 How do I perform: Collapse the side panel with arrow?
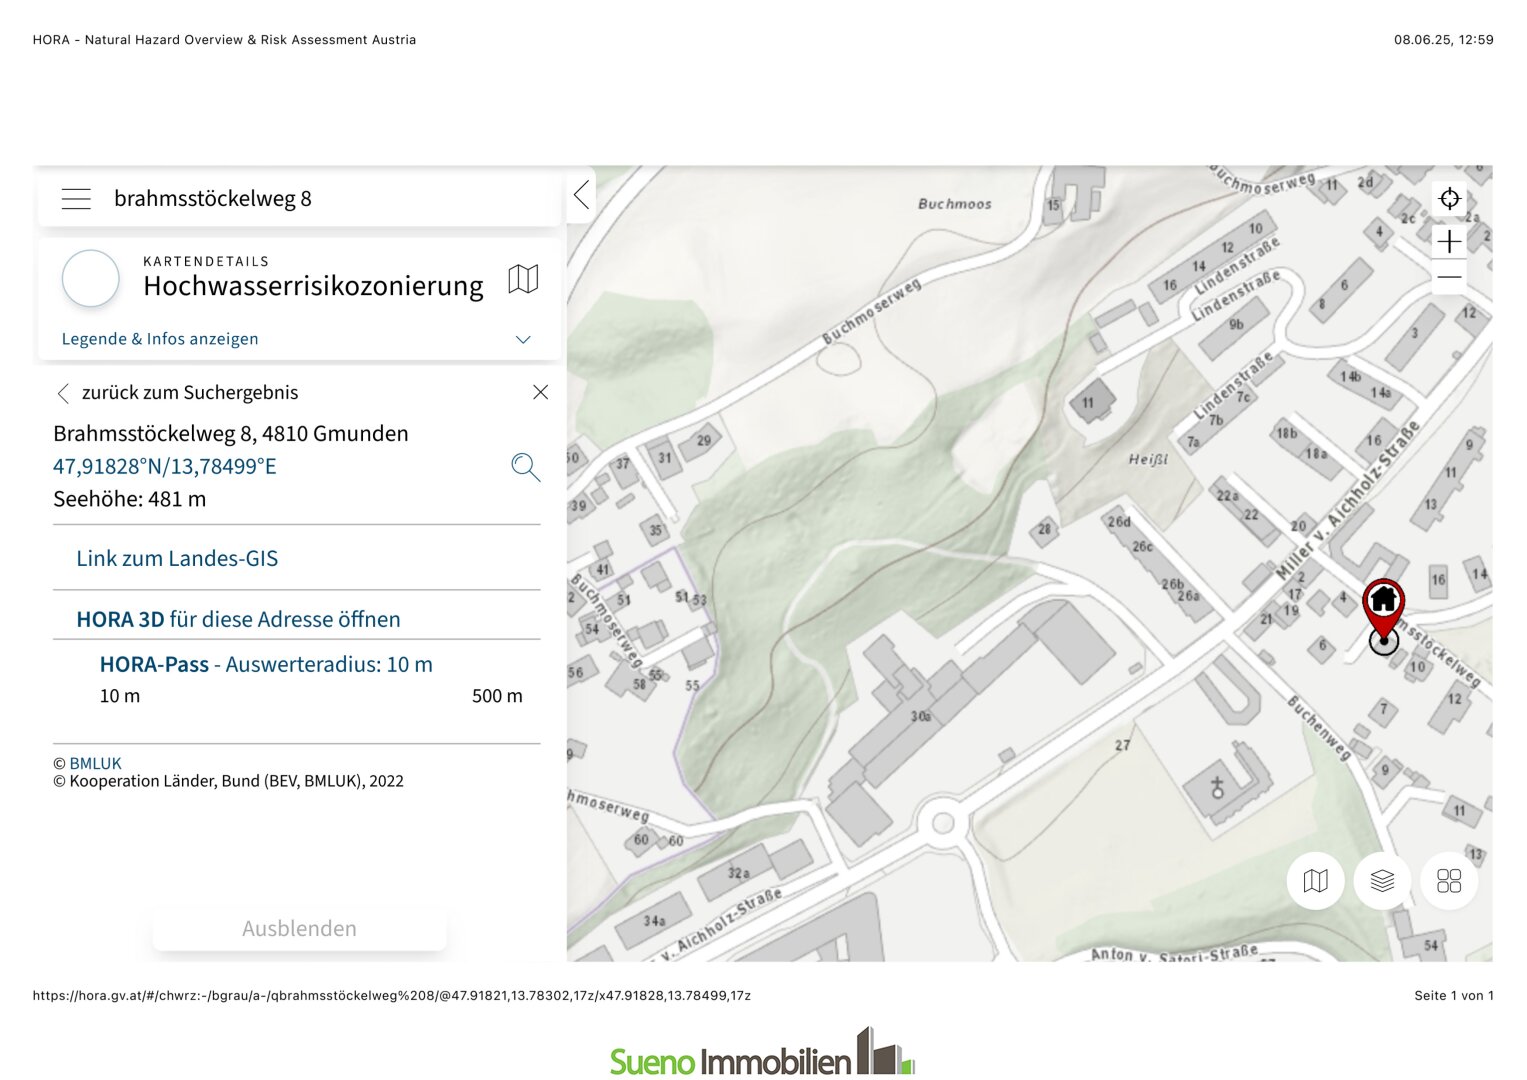[582, 195]
